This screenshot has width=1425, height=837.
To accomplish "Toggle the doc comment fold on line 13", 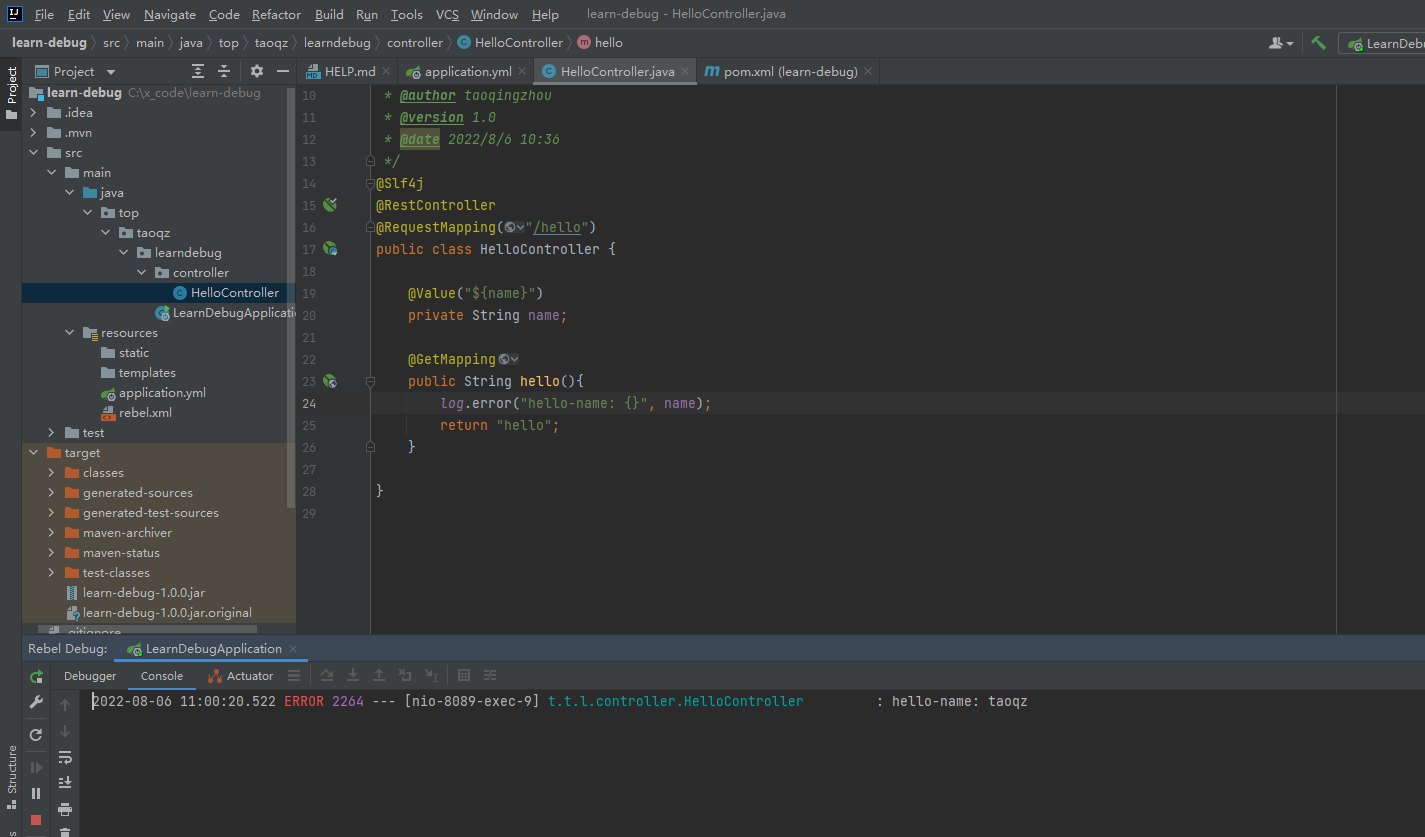I will (370, 161).
